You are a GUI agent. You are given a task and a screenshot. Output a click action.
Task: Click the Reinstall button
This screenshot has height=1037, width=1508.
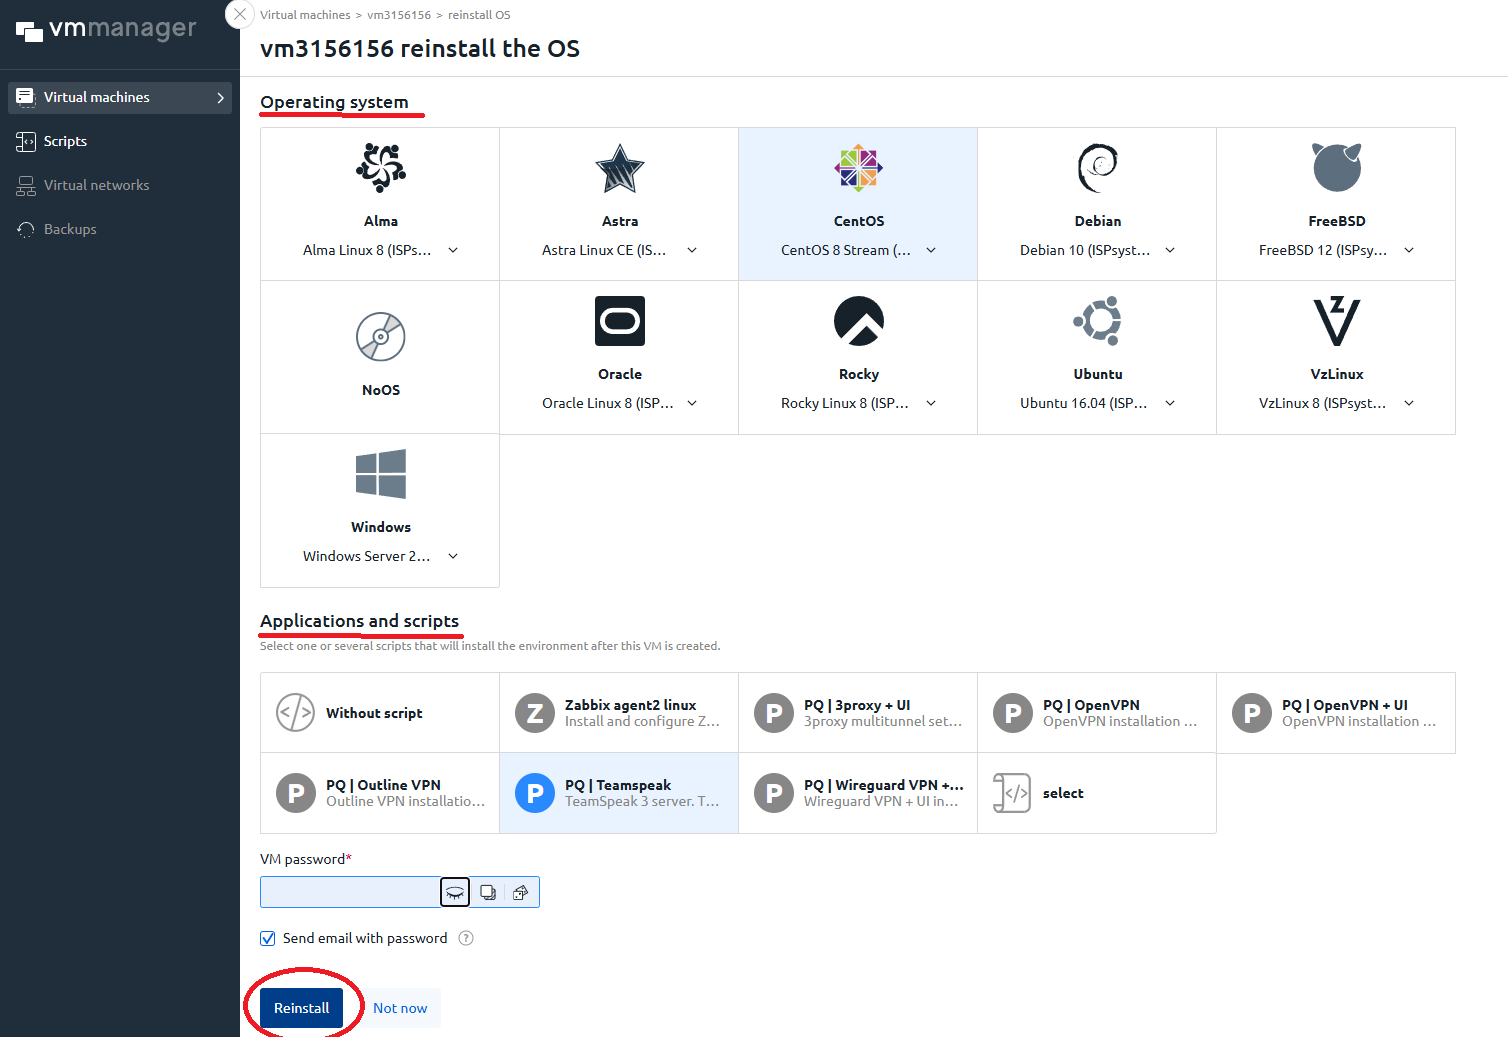pos(301,1008)
